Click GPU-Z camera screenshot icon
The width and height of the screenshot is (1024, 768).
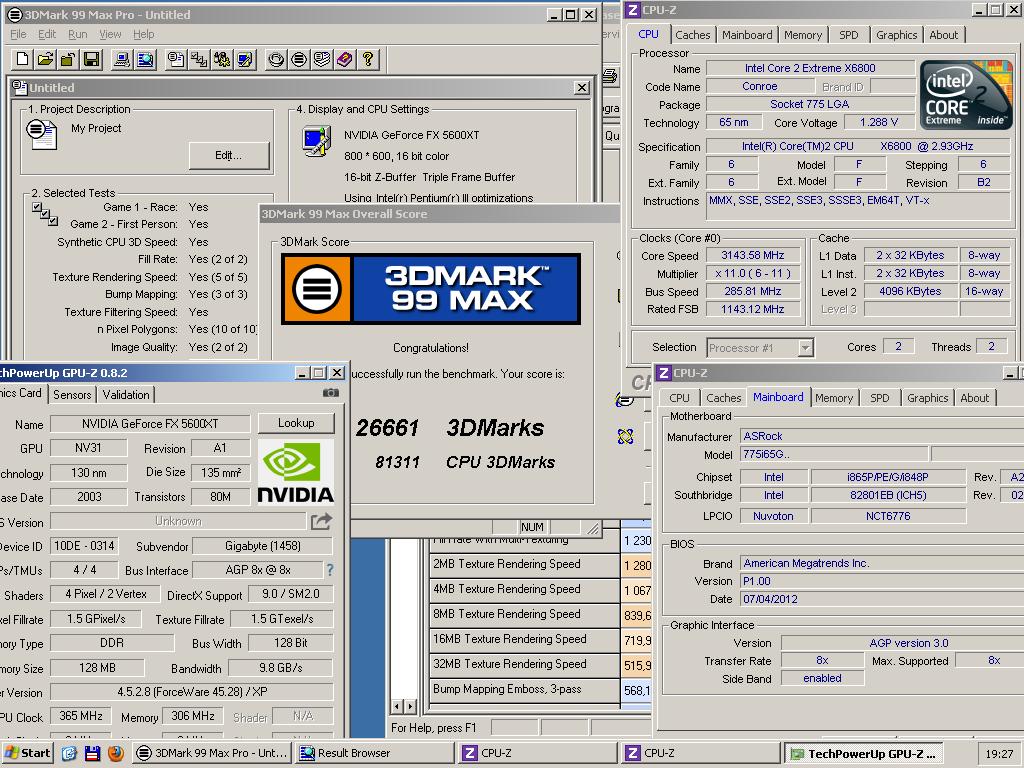[x=330, y=392]
